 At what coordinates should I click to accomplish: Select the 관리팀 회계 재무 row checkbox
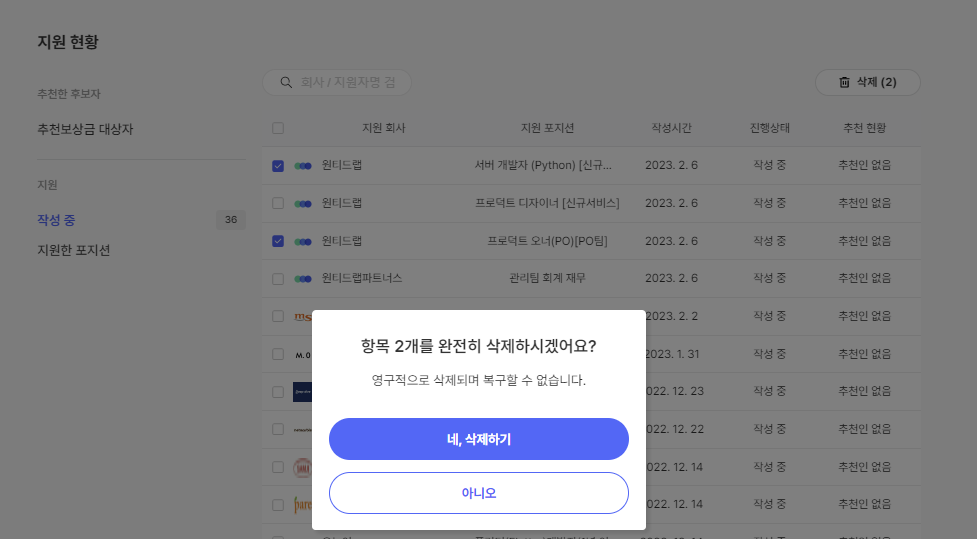coord(278,279)
